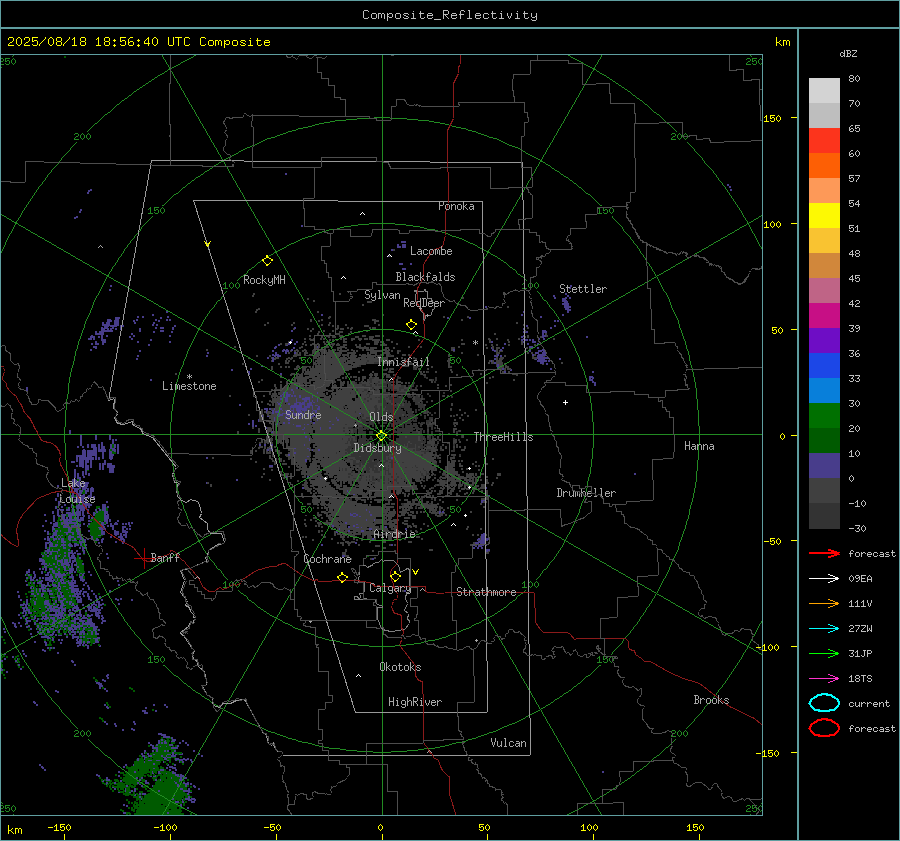Click the Composite_Reflectivity title

pos(450,15)
